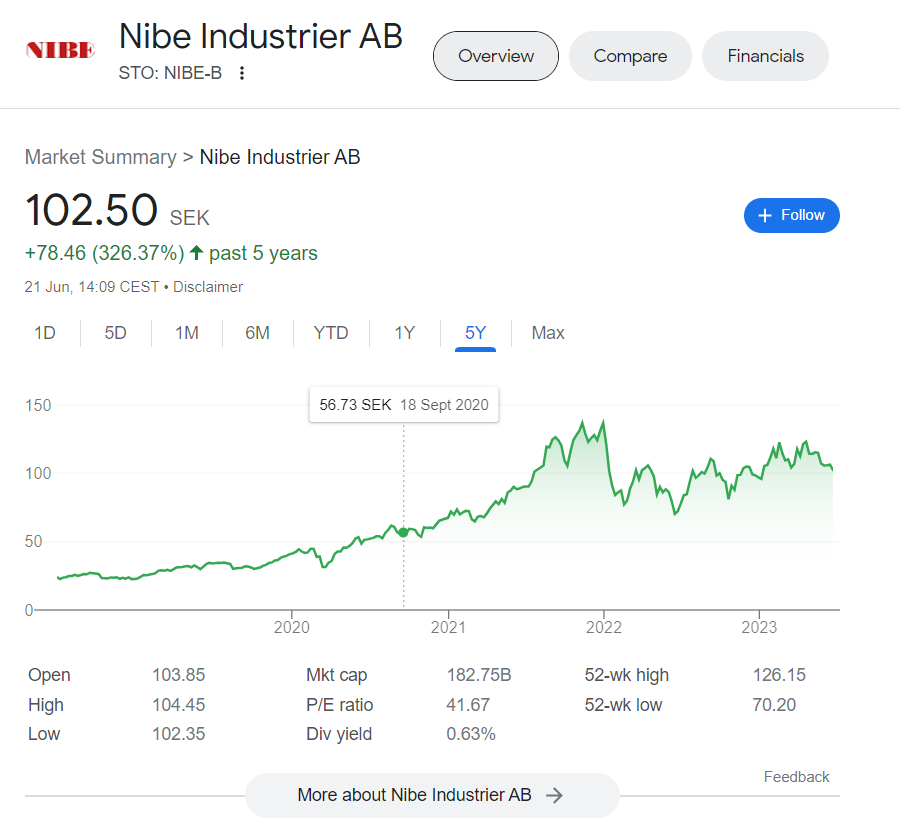The height and width of the screenshot is (837, 900).
Task: Click the P/E ratio label
Action: [339, 704]
